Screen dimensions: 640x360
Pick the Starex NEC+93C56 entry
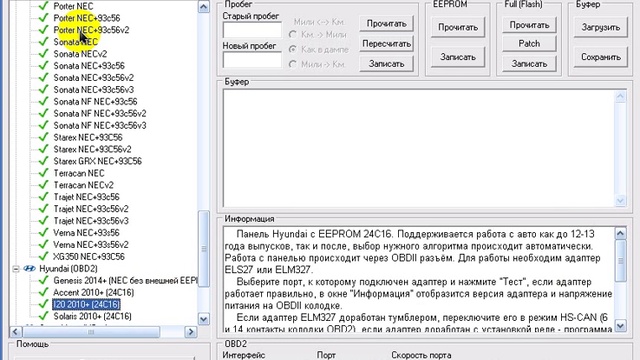88,137
